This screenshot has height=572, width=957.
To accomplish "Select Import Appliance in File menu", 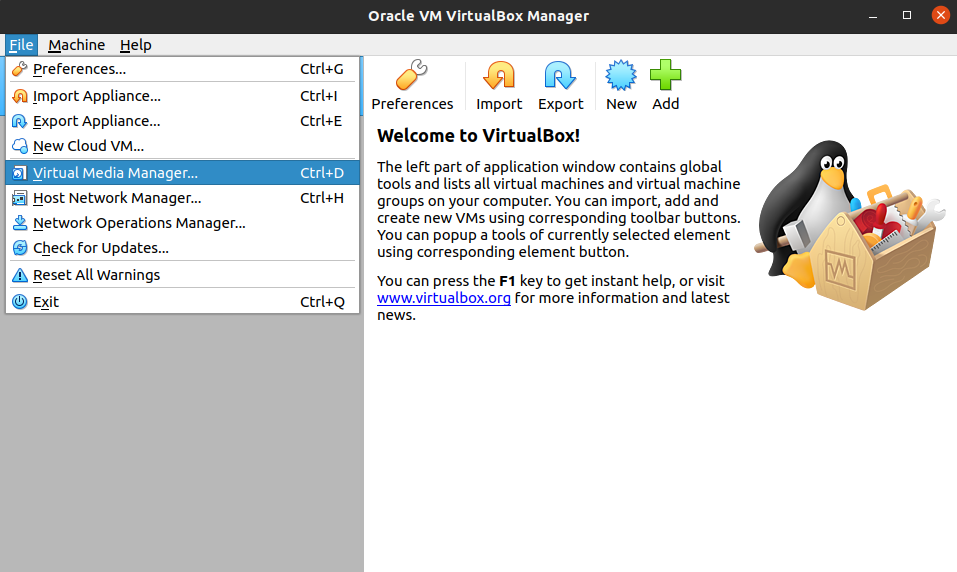I will [x=182, y=96].
